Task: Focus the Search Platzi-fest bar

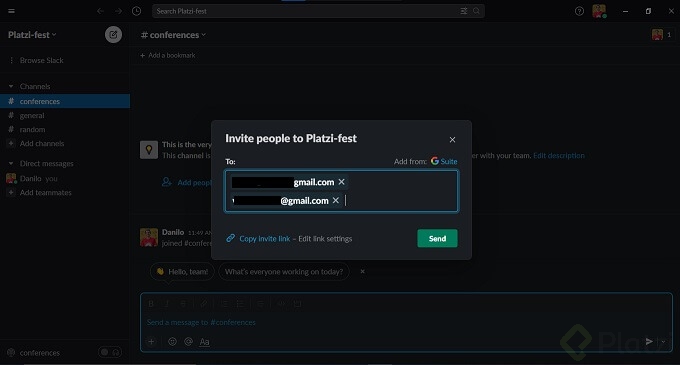Action: pyautogui.click(x=318, y=11)
